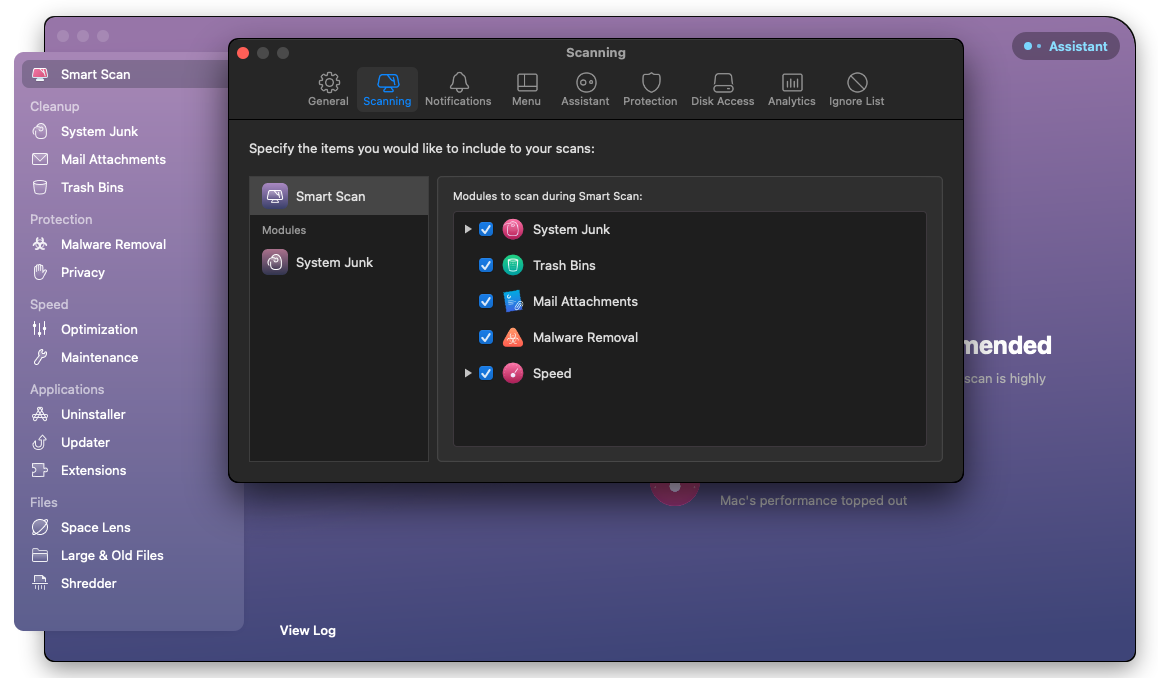Open the General preferences tab
Image resolution: width=1158 pixels, height=678 pixels.
tap(328, 89)
